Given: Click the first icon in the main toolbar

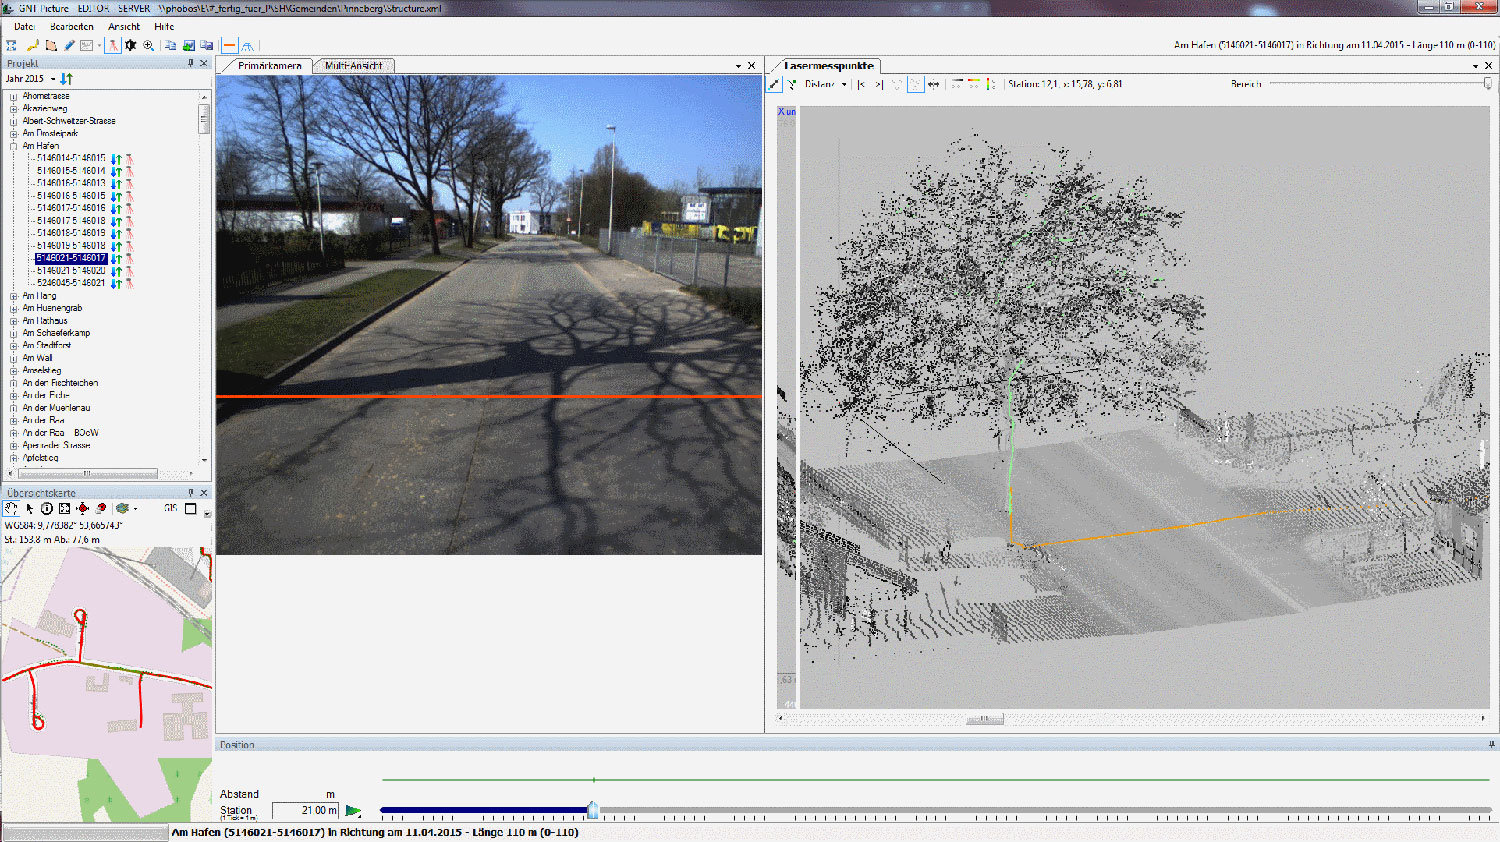Looking at the screenshot, I should 11,45.
